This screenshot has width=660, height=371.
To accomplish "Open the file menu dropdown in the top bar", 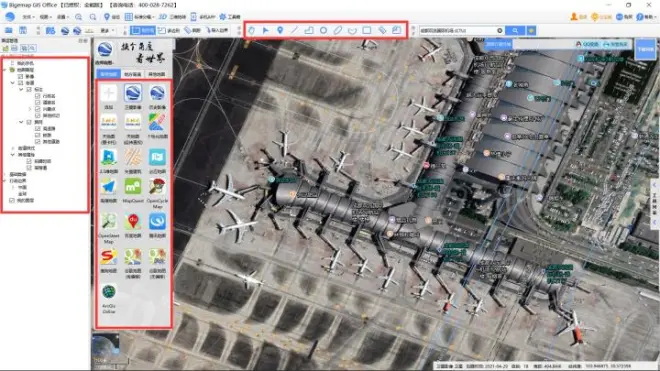I will tap(28, 17).
